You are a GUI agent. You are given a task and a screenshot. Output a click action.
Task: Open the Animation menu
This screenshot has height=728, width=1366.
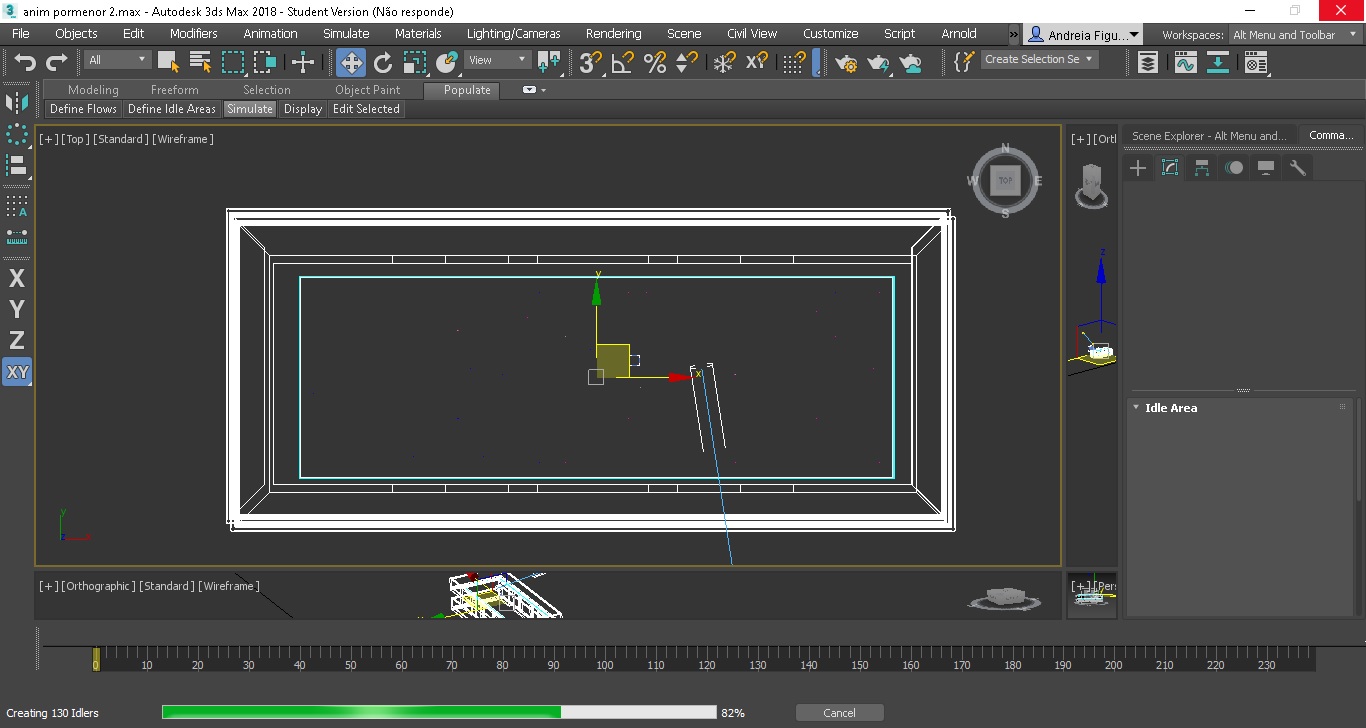270,33
